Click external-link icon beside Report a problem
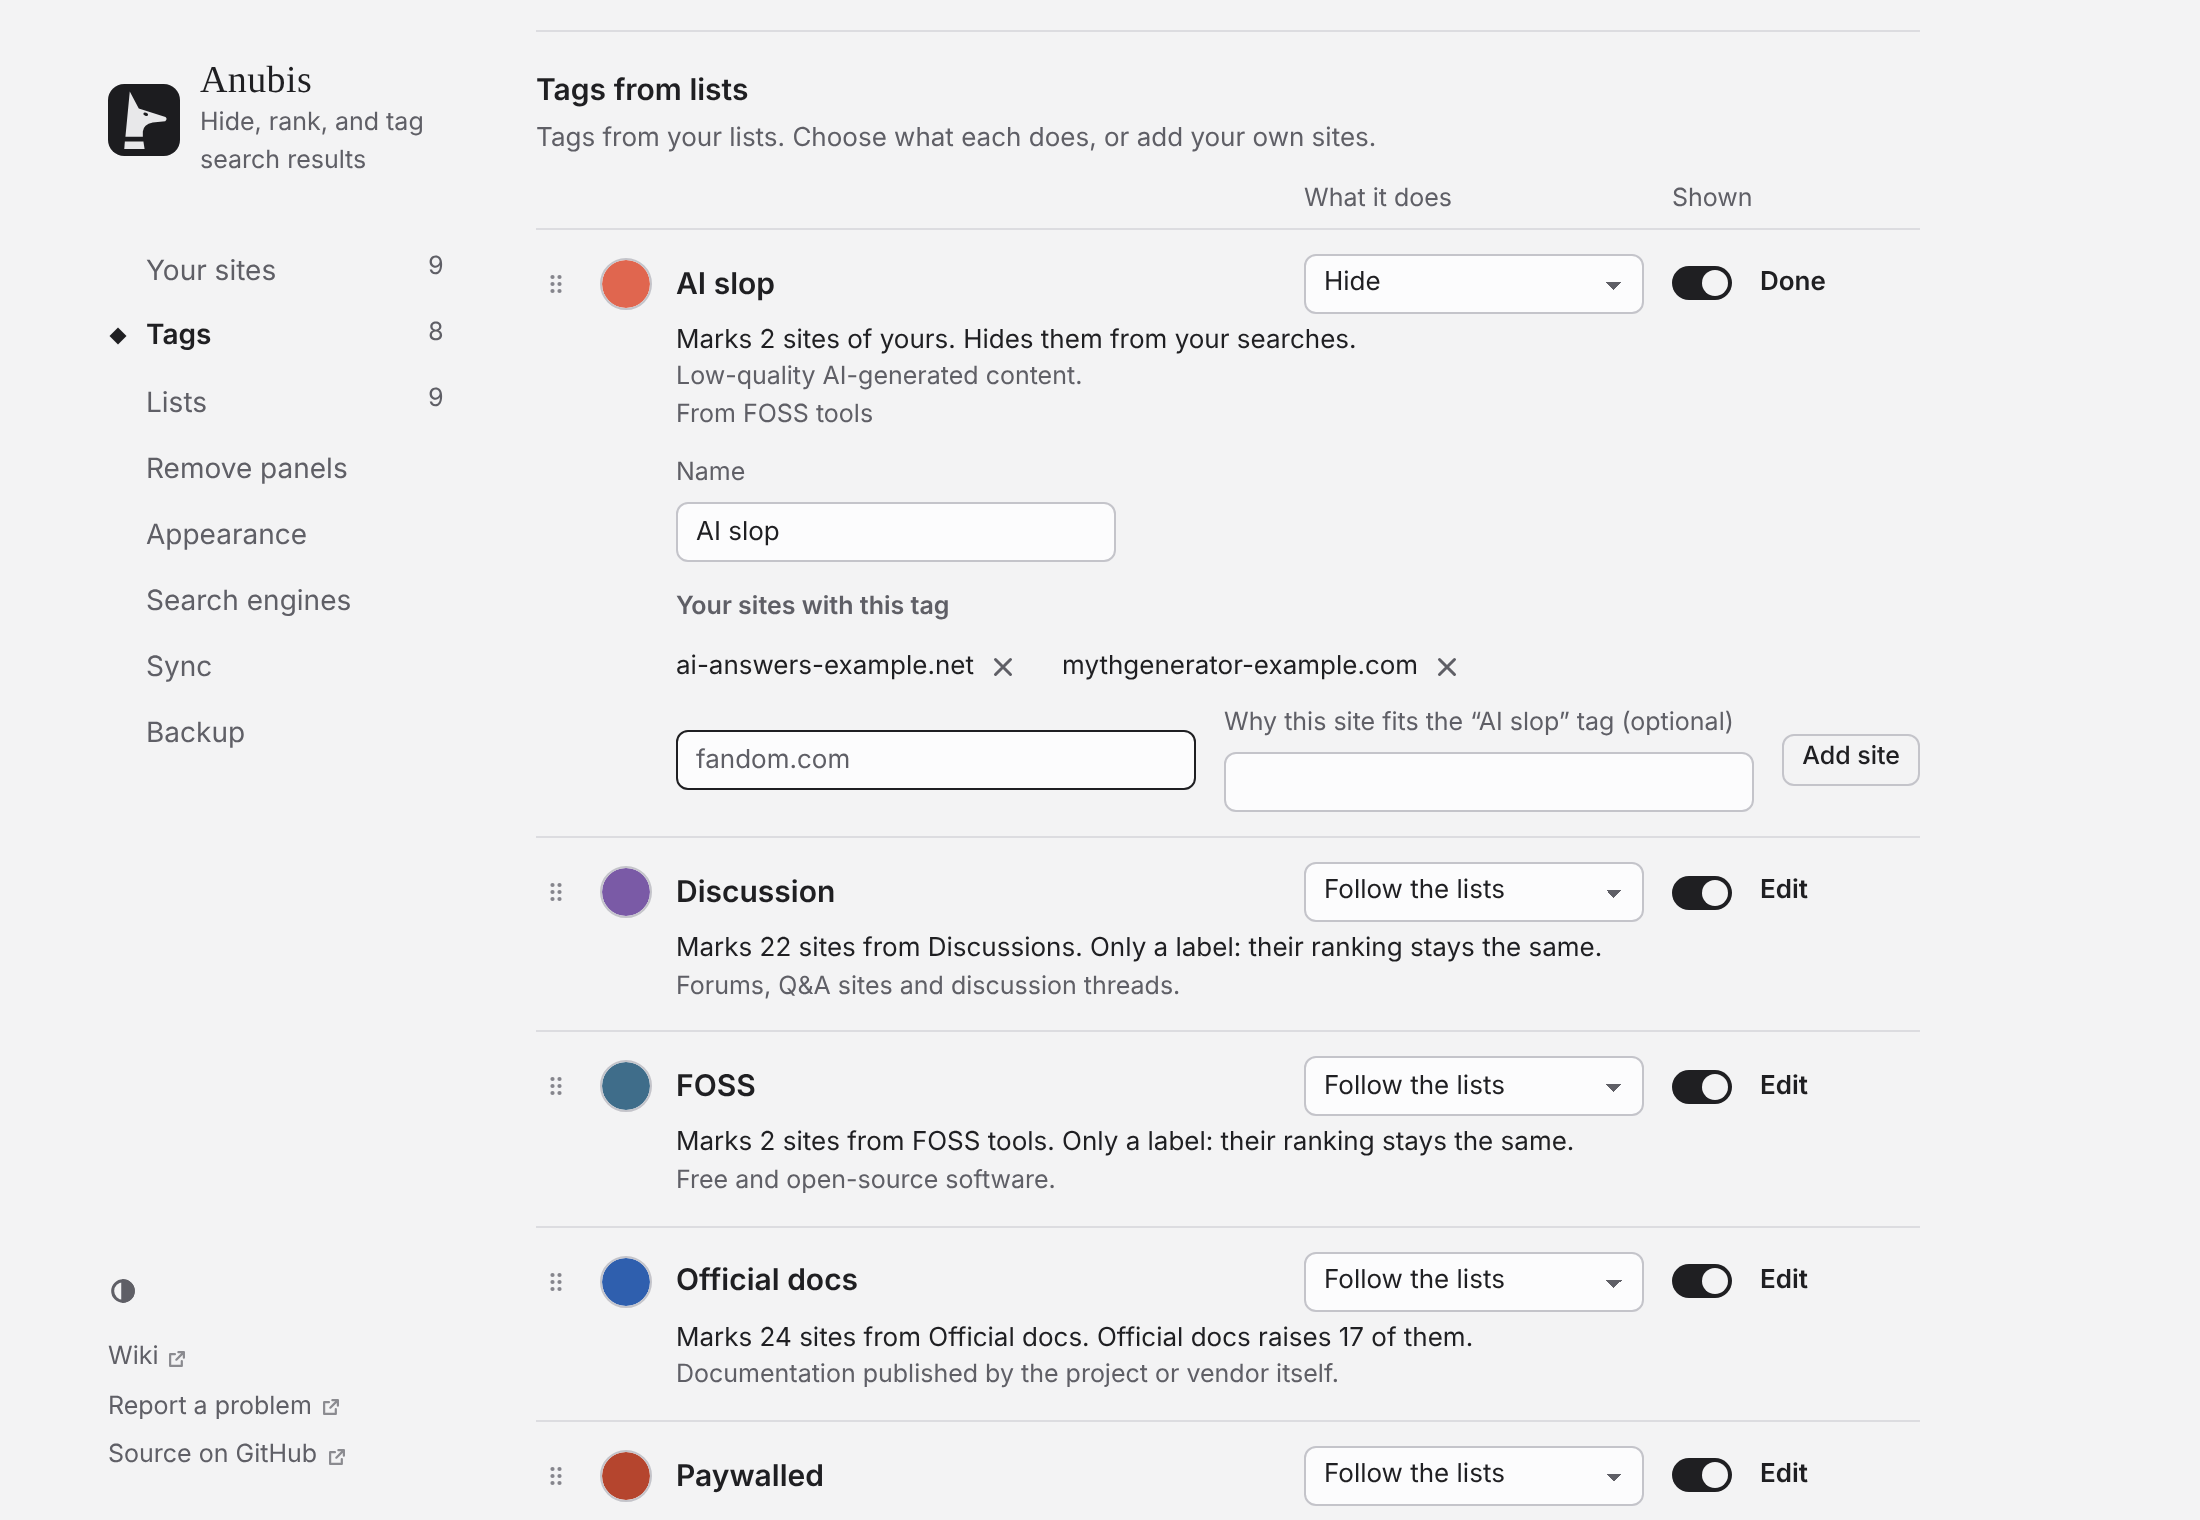Image resolution: width=2200 pixels, height=1520 pixels. tap(331, 1407)
